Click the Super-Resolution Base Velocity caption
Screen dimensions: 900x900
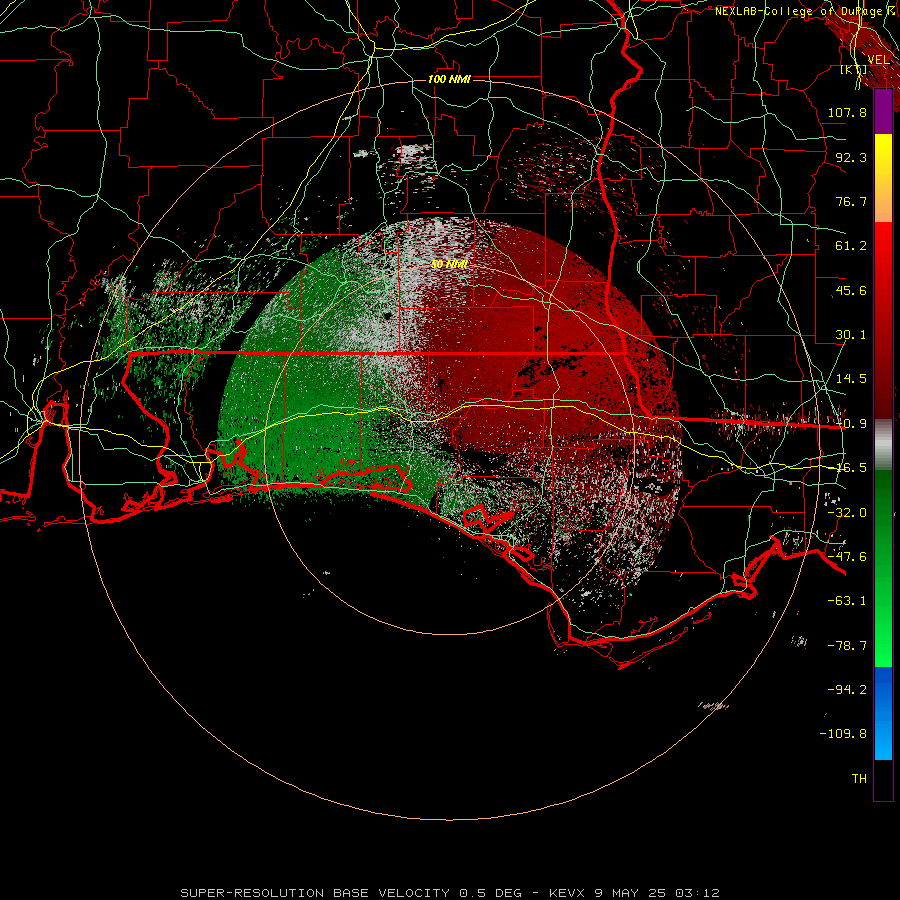point(450,893)
